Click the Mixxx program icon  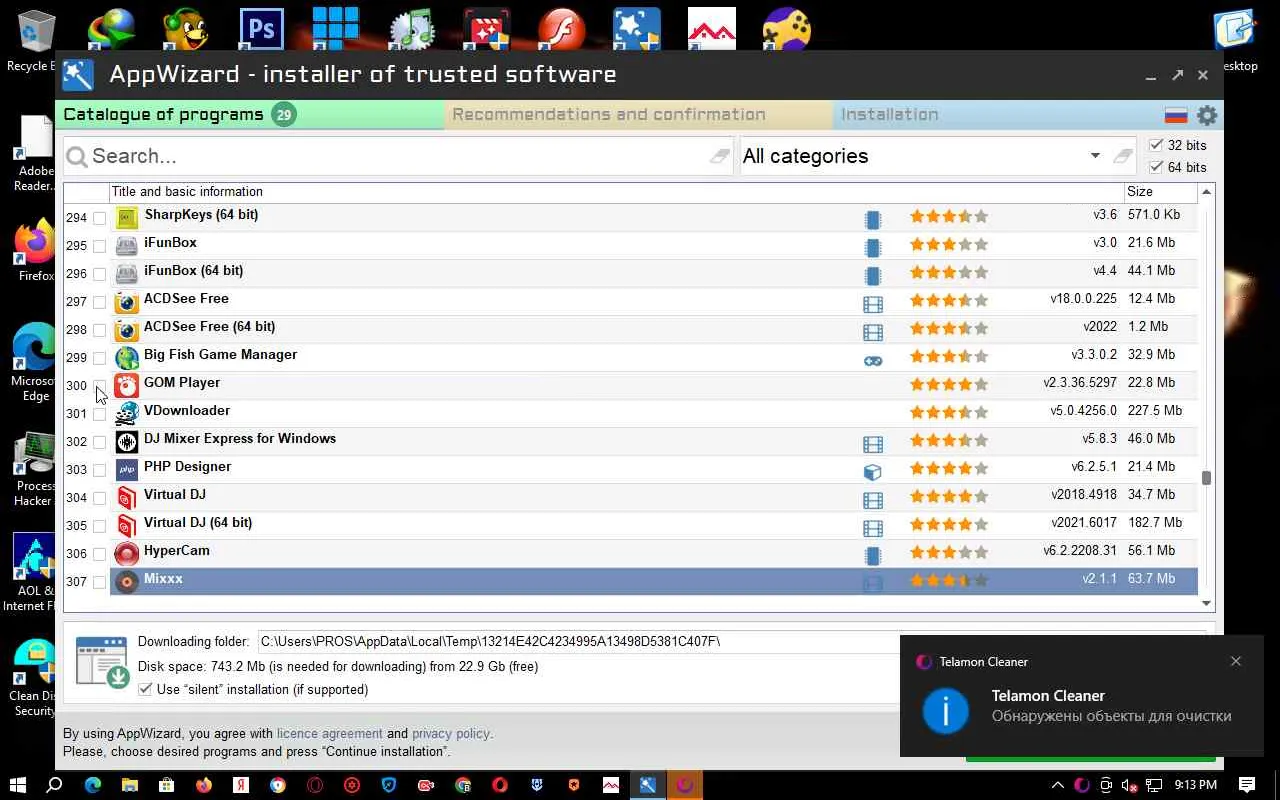pos(126,581)
